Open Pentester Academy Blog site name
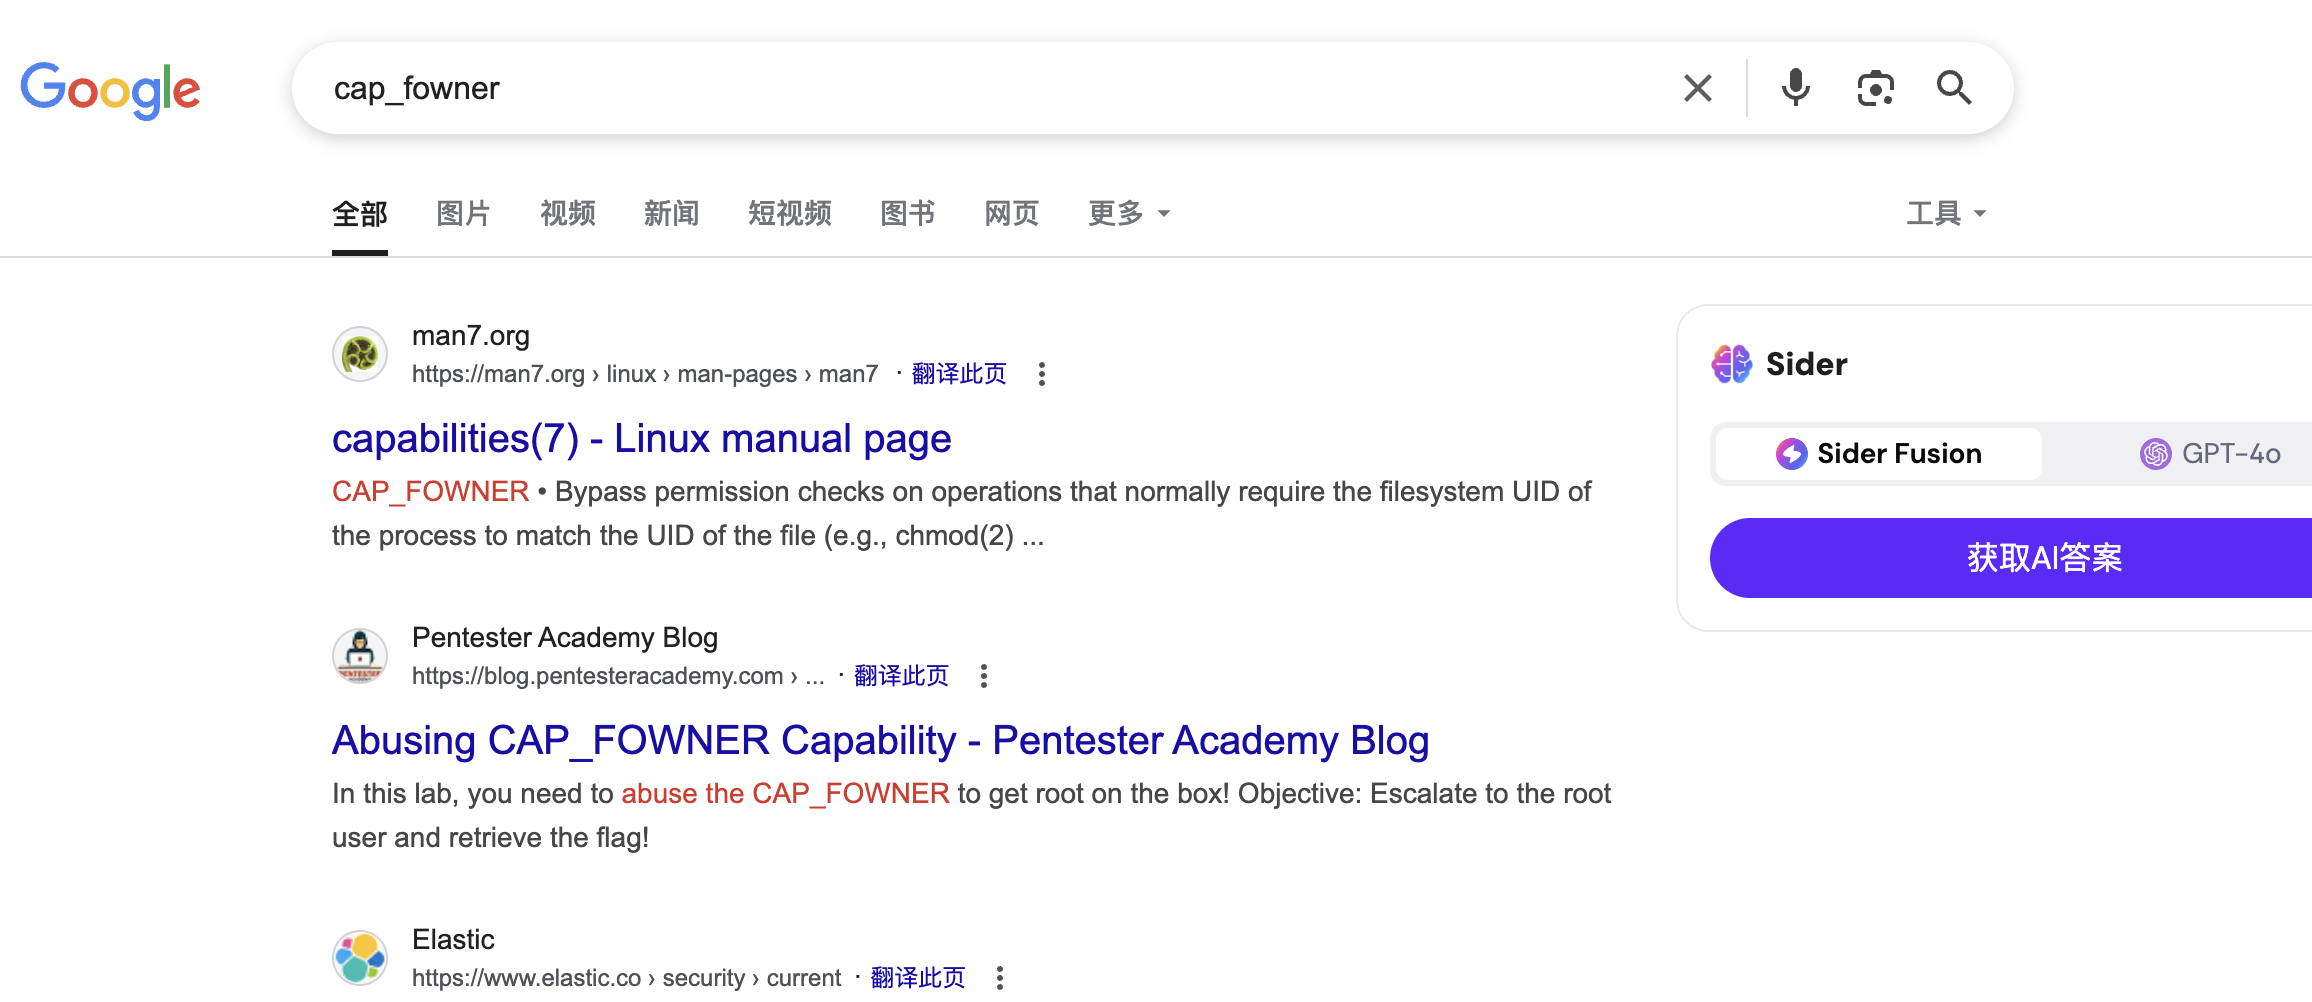This screenshot has width=2312, height=1002. coord(565,638)
